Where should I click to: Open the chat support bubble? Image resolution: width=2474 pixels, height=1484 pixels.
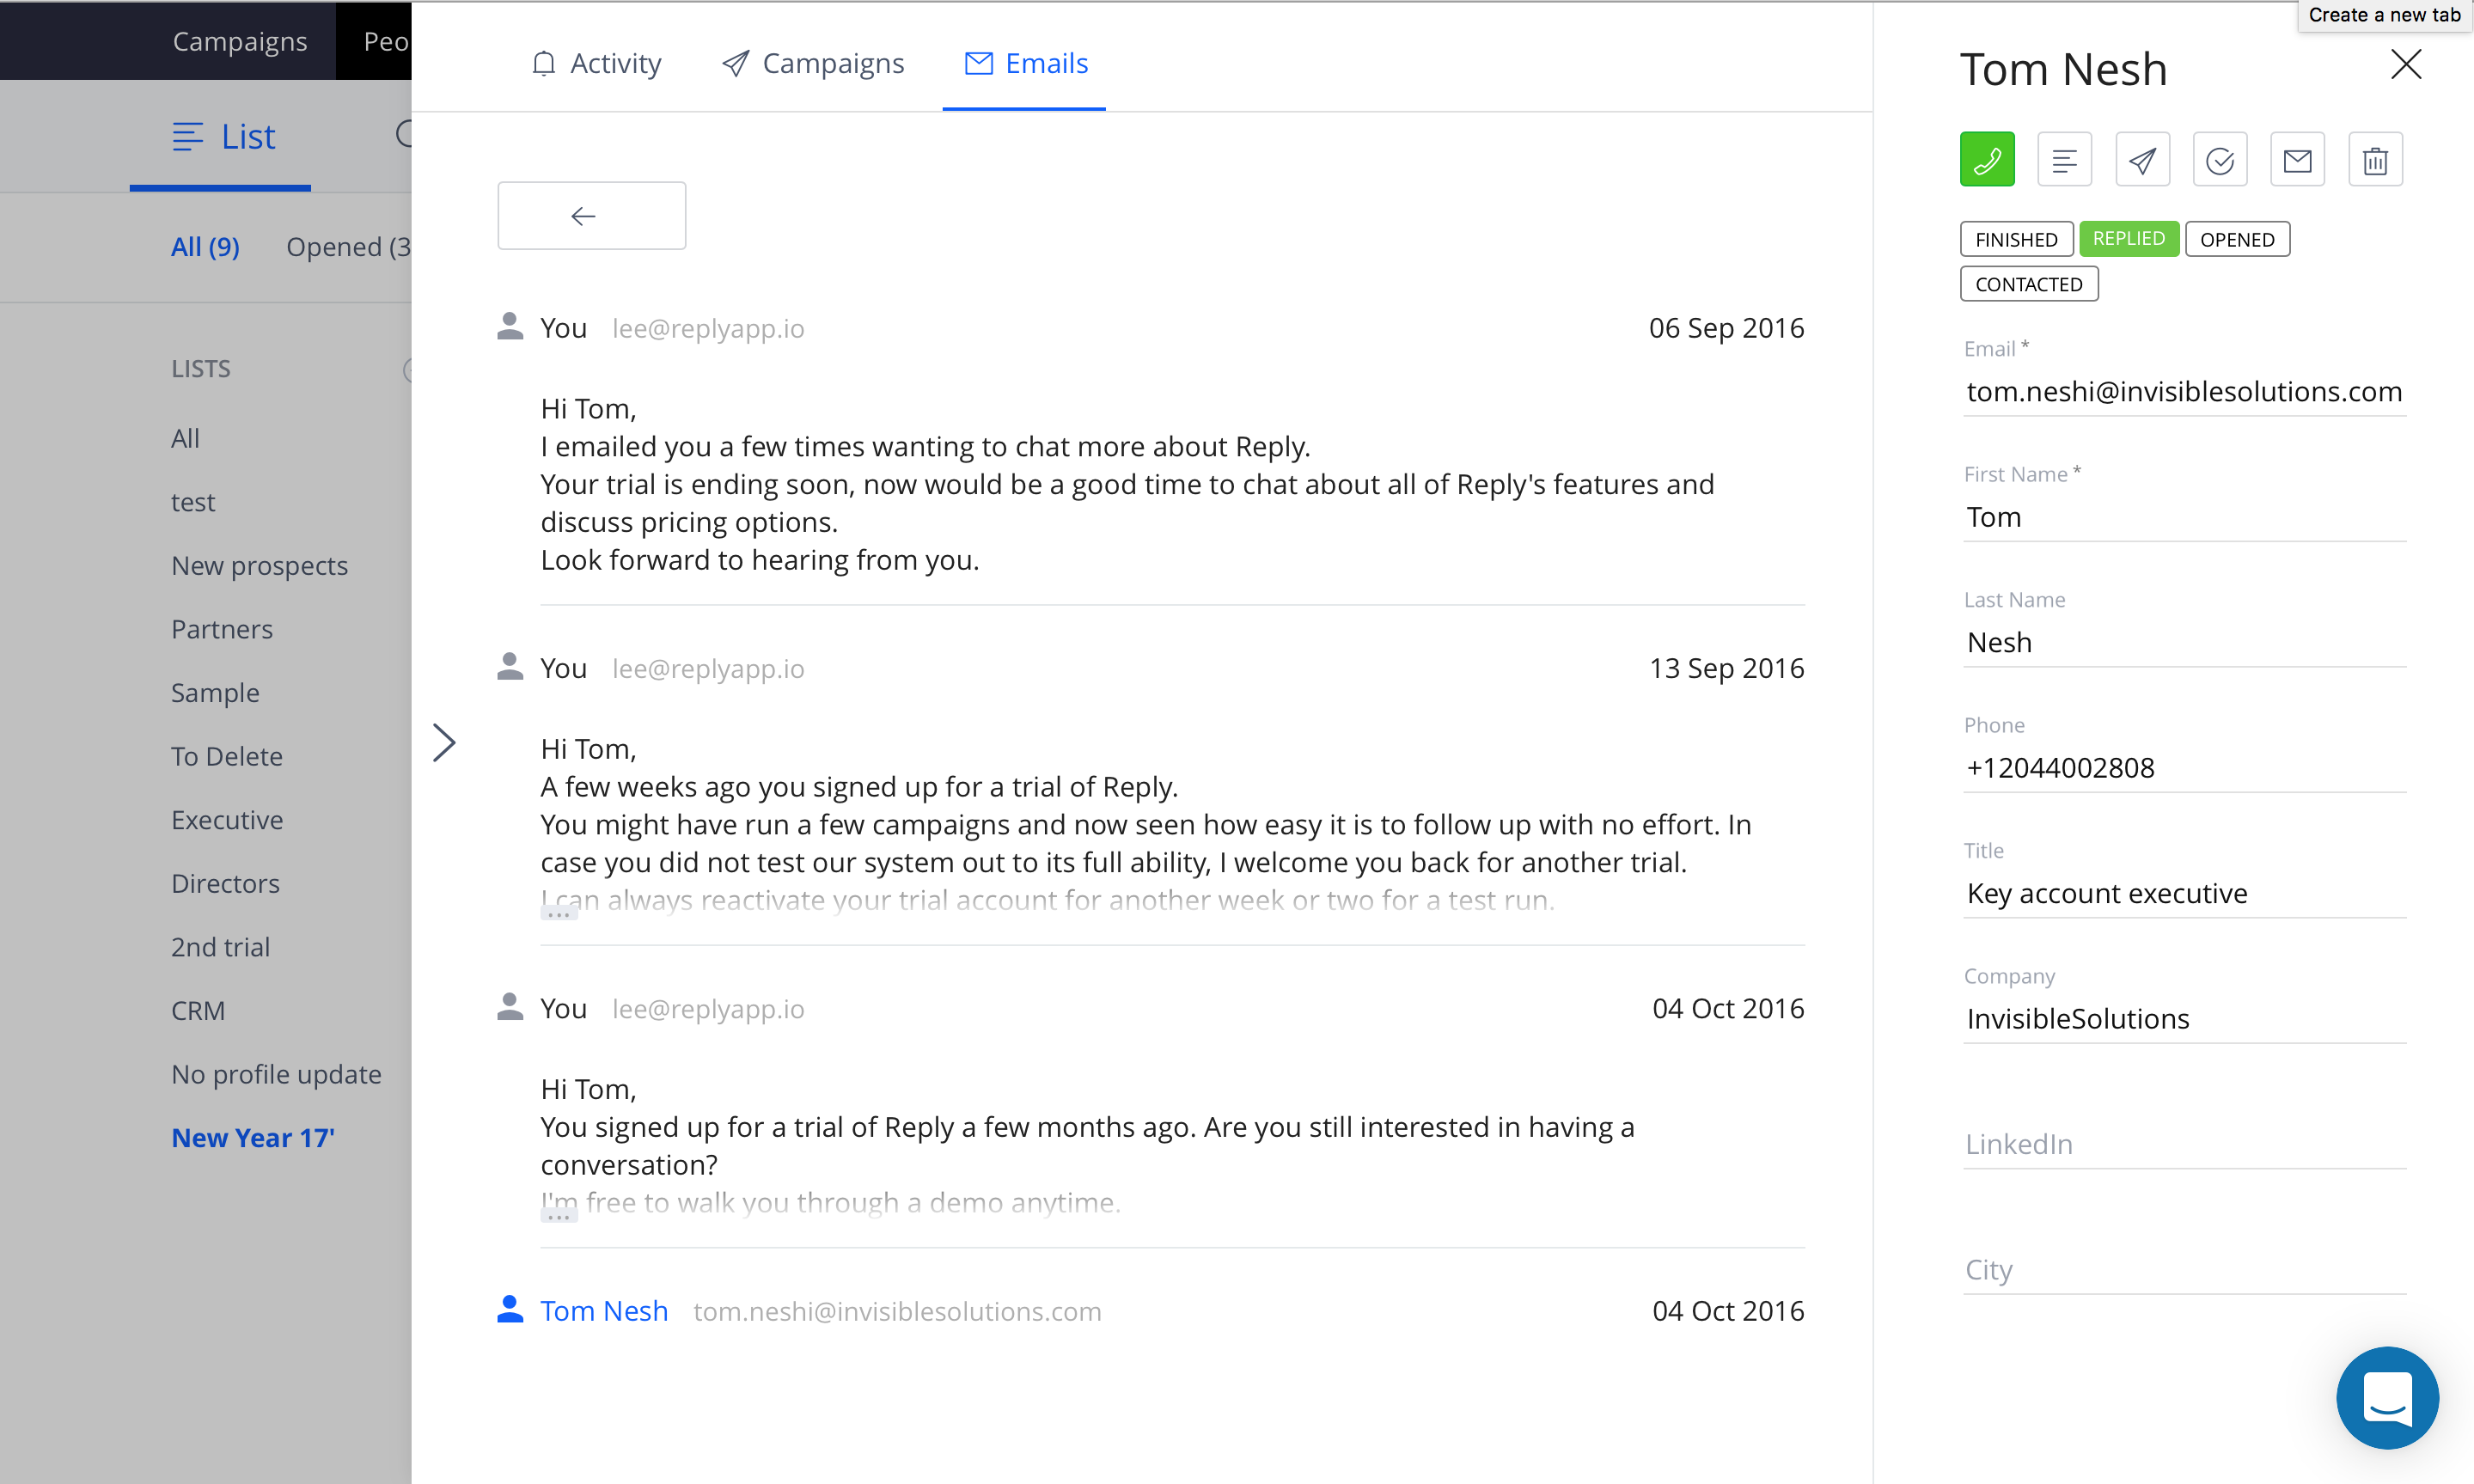click(2387, 1397)
